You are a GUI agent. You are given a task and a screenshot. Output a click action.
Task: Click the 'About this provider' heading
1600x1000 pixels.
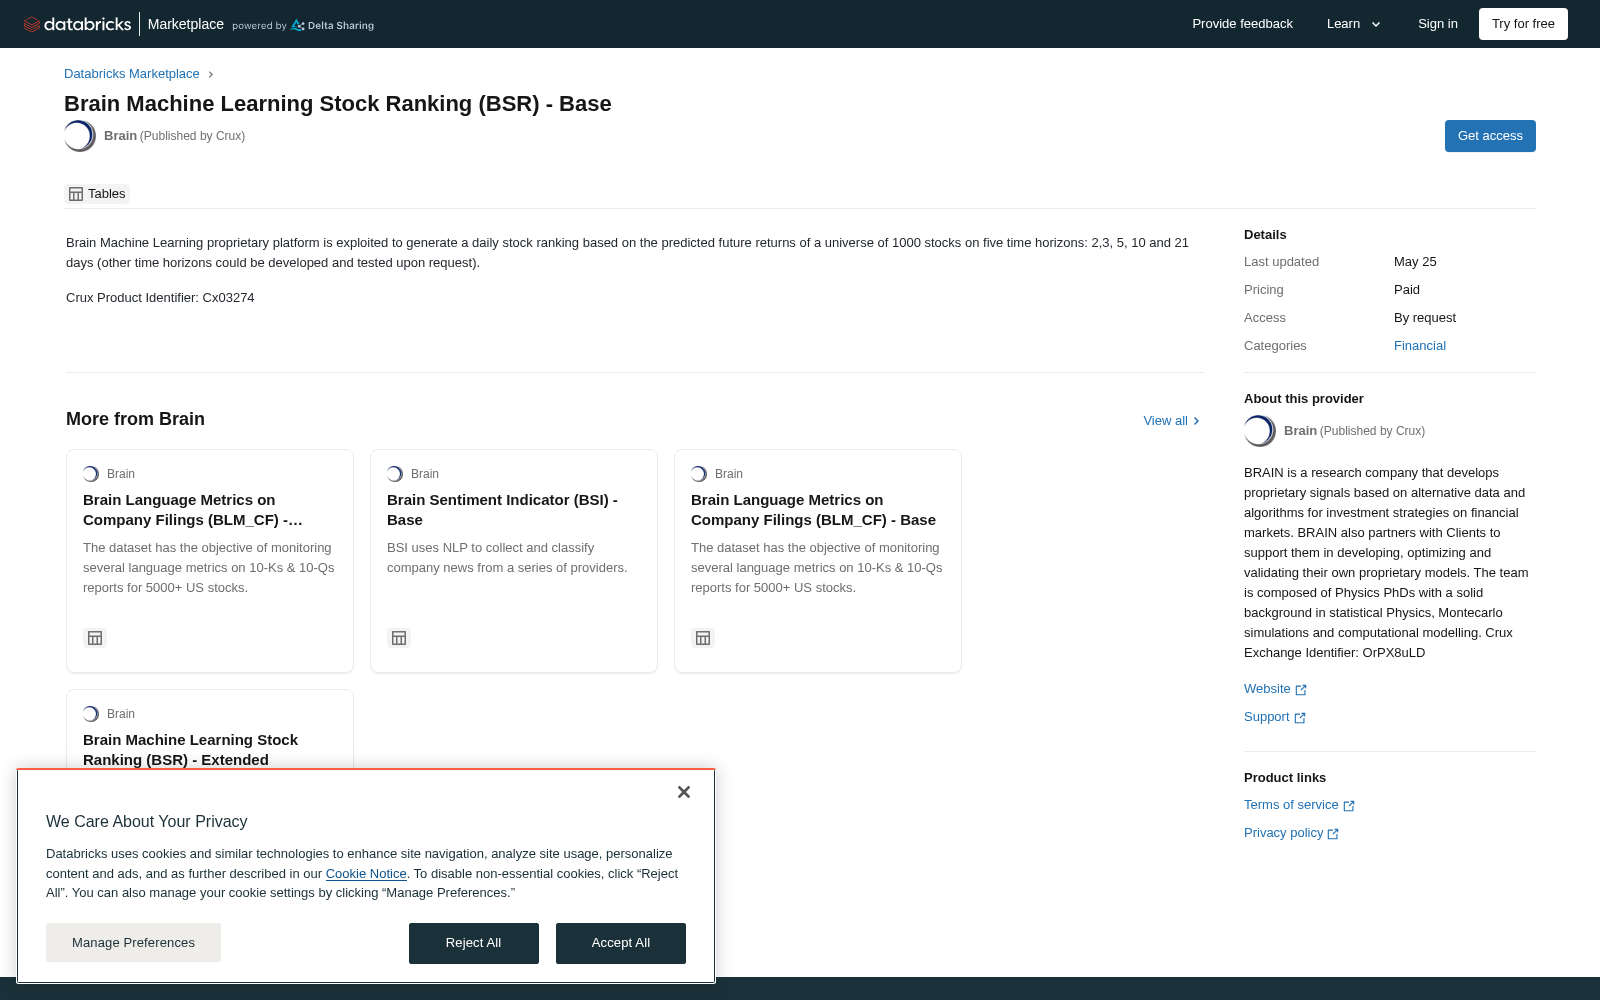pyautogui.click(x=1304, y=399)
